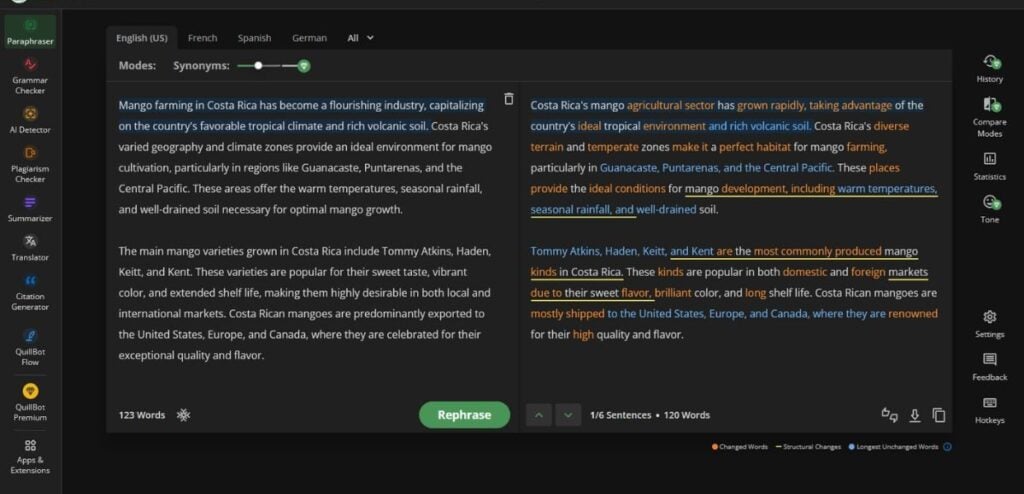Open the Paraphraser tool in sidebar
The width and height of the screenshot is (1024, 494).
(x=31, y=32)
